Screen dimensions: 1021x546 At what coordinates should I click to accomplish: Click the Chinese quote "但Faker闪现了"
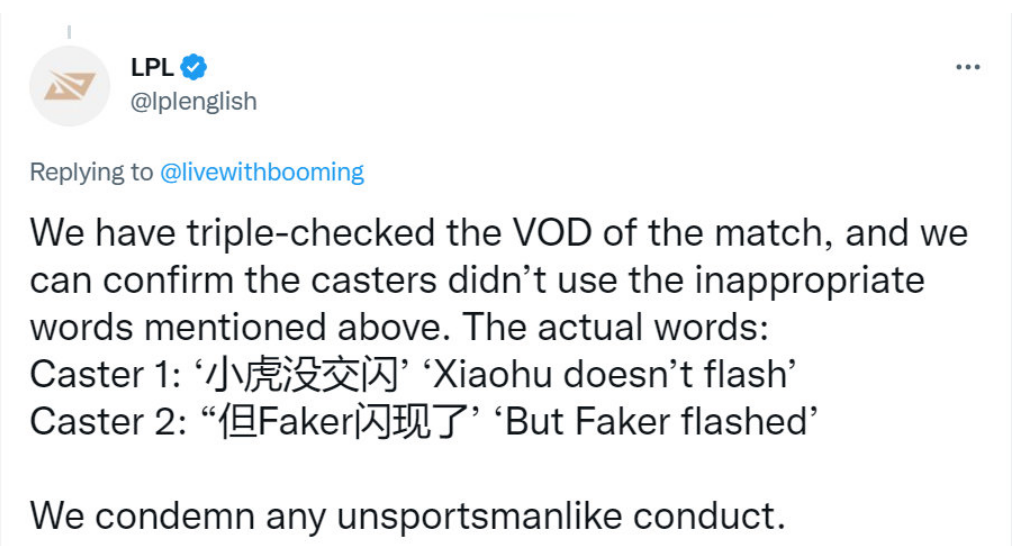pos(336,422)
